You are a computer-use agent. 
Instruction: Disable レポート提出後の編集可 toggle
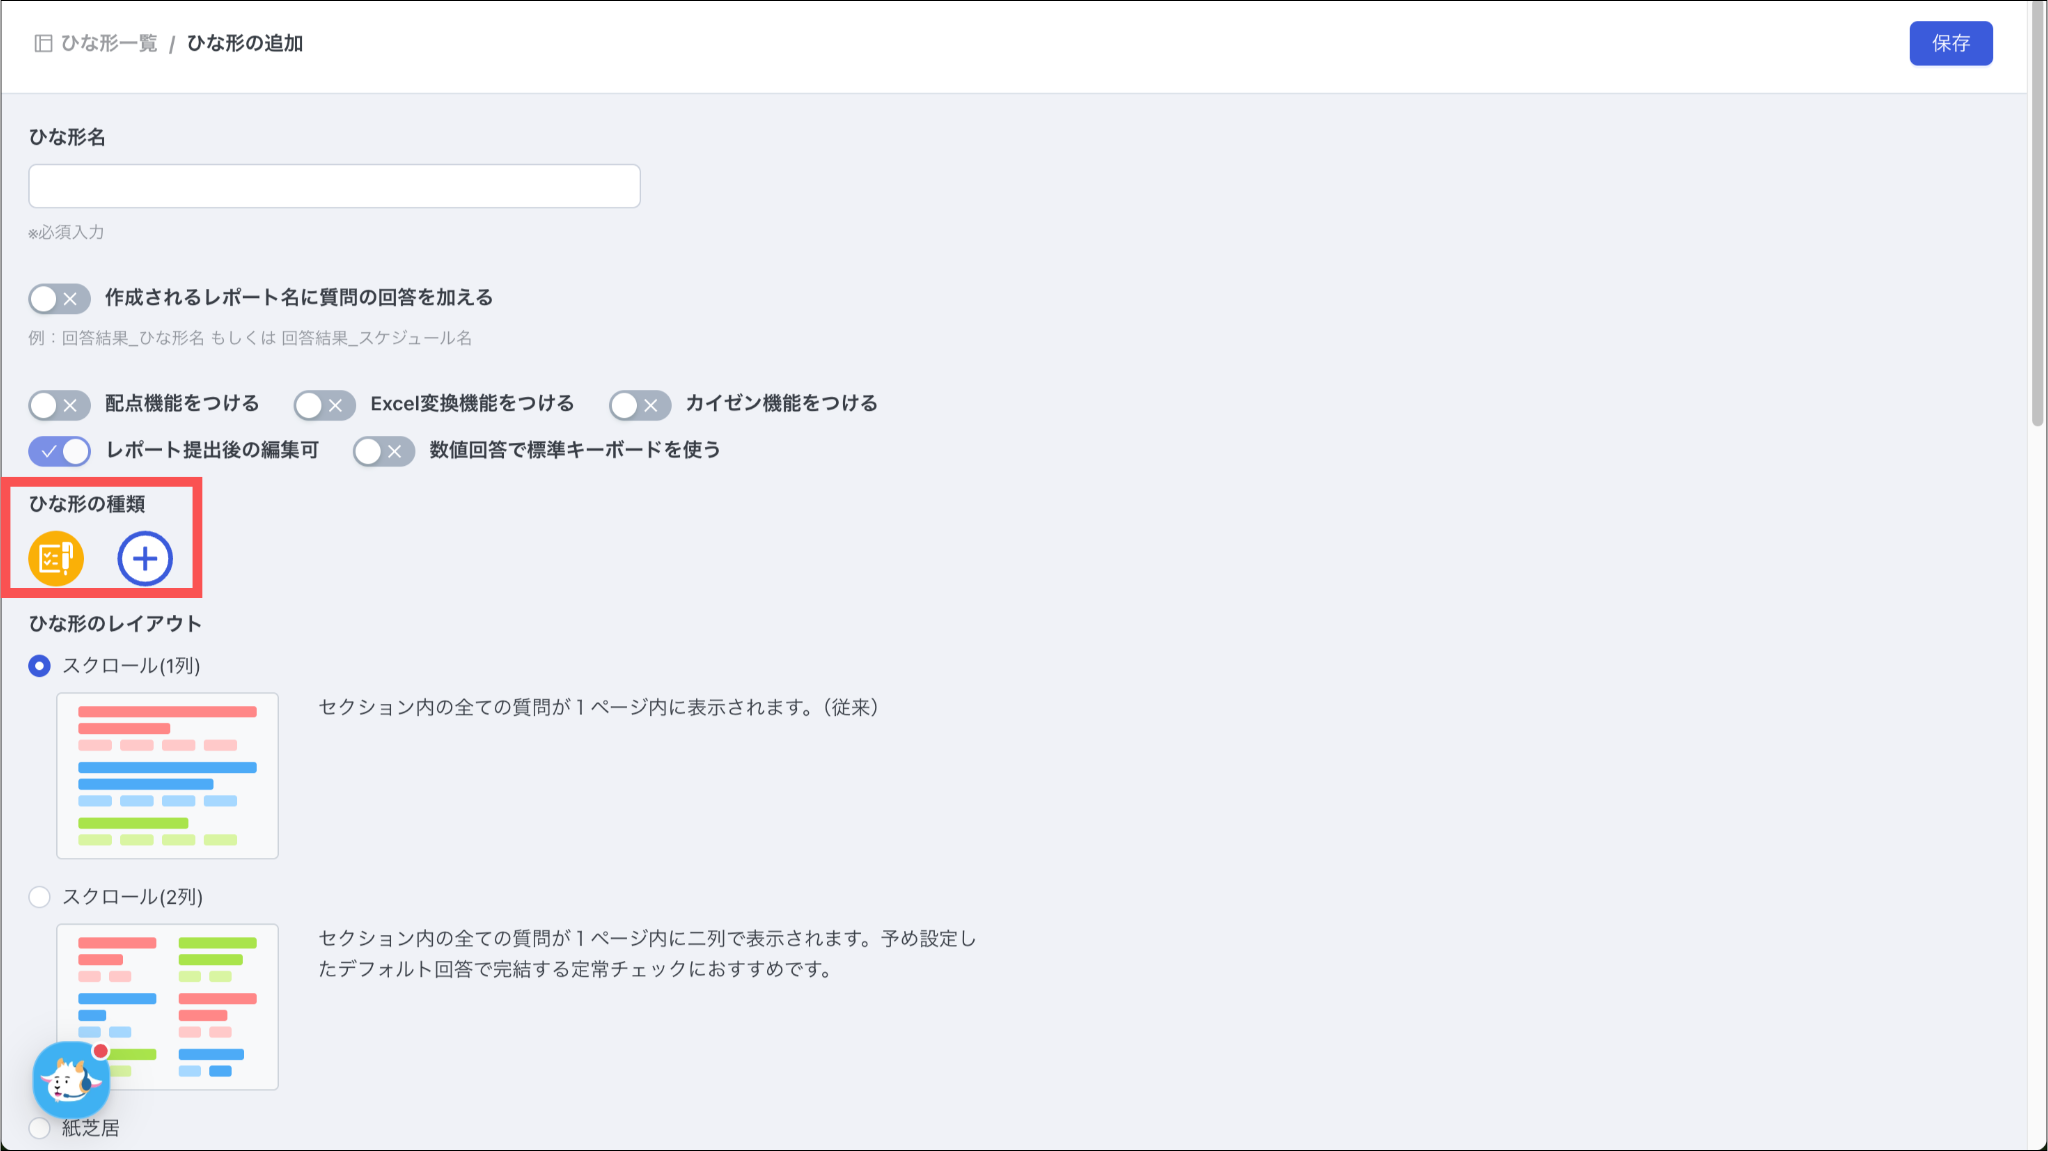(x=59, y=451)
